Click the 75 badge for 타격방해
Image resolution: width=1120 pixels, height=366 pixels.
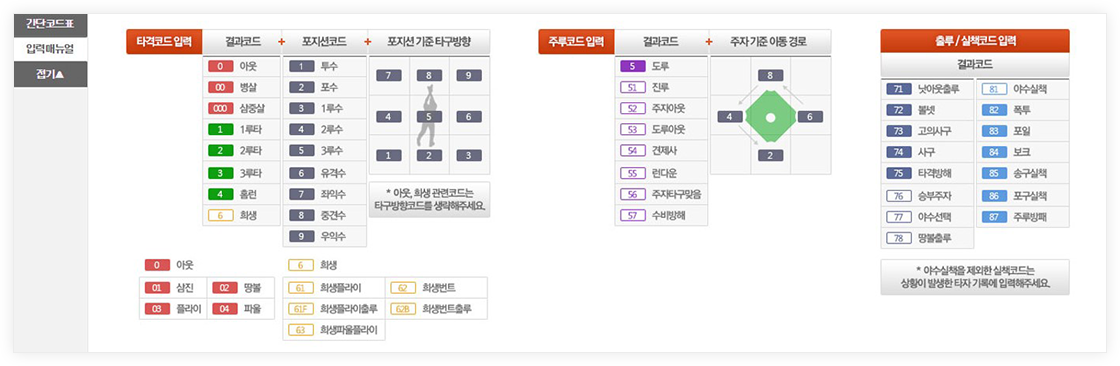(899, 174)
